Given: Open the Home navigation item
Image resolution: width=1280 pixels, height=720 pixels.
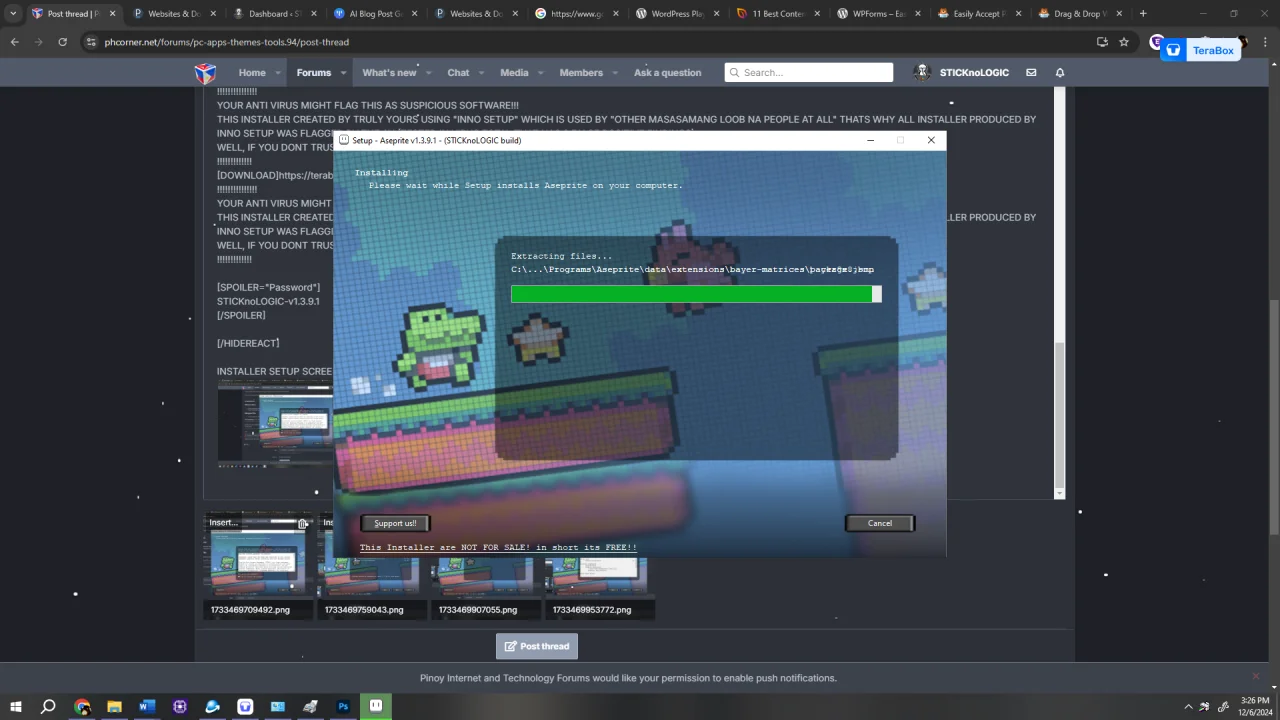Looking at the screenshot, I should 252,73.
